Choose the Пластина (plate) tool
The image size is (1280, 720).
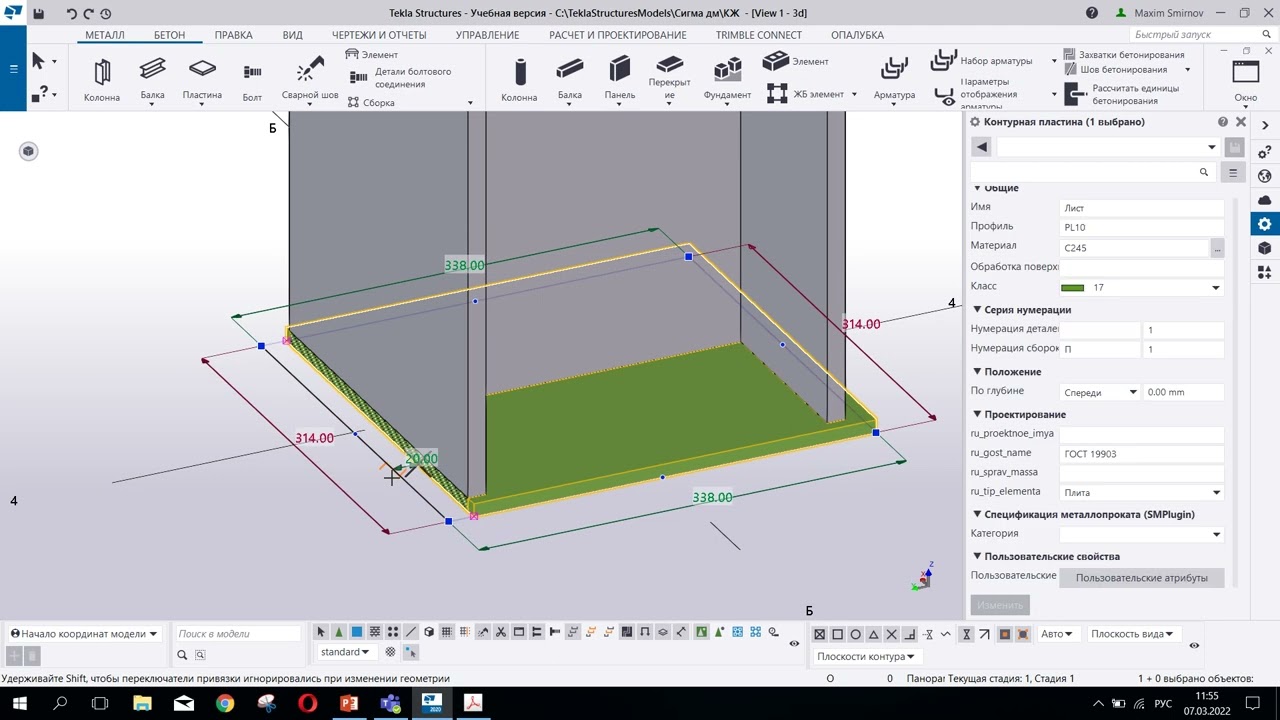click(x=202, y=79)
